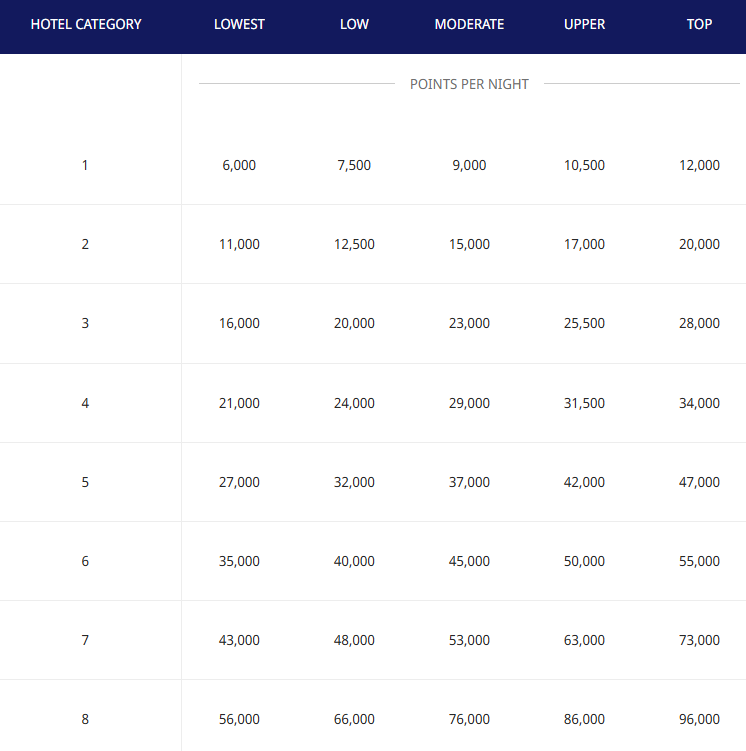The image size is (746, 751).
Task: Click 20,000 in the category 3 row
Action: point(354,323)
